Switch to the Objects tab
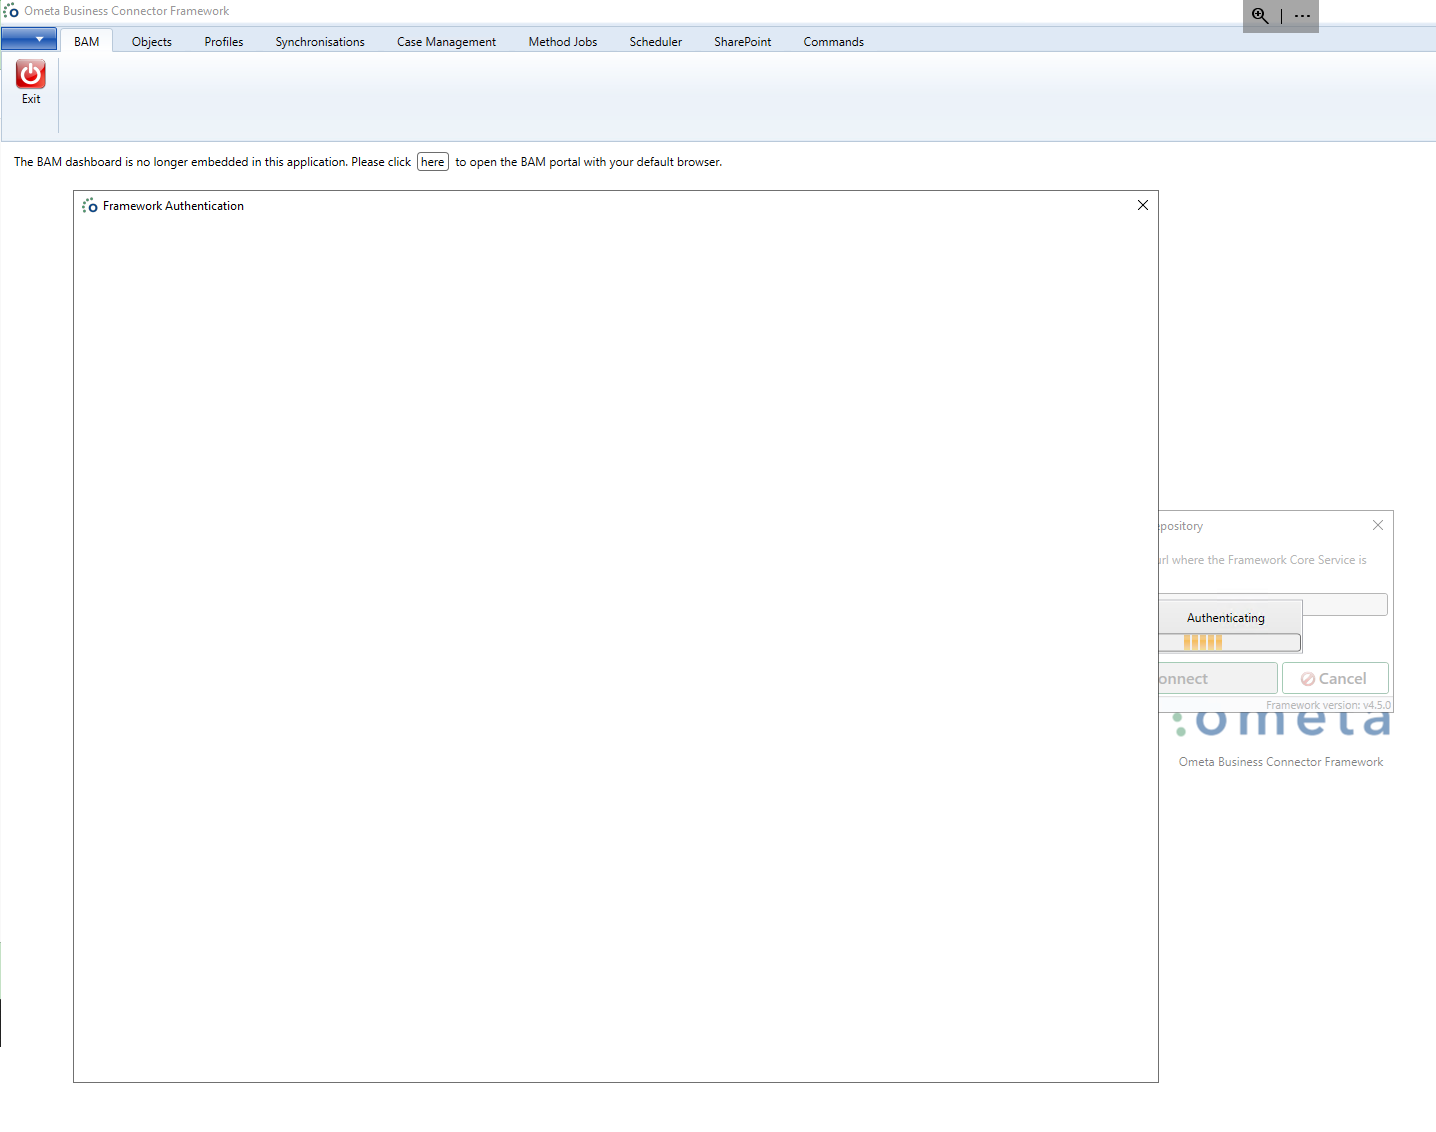 (152, 41)
